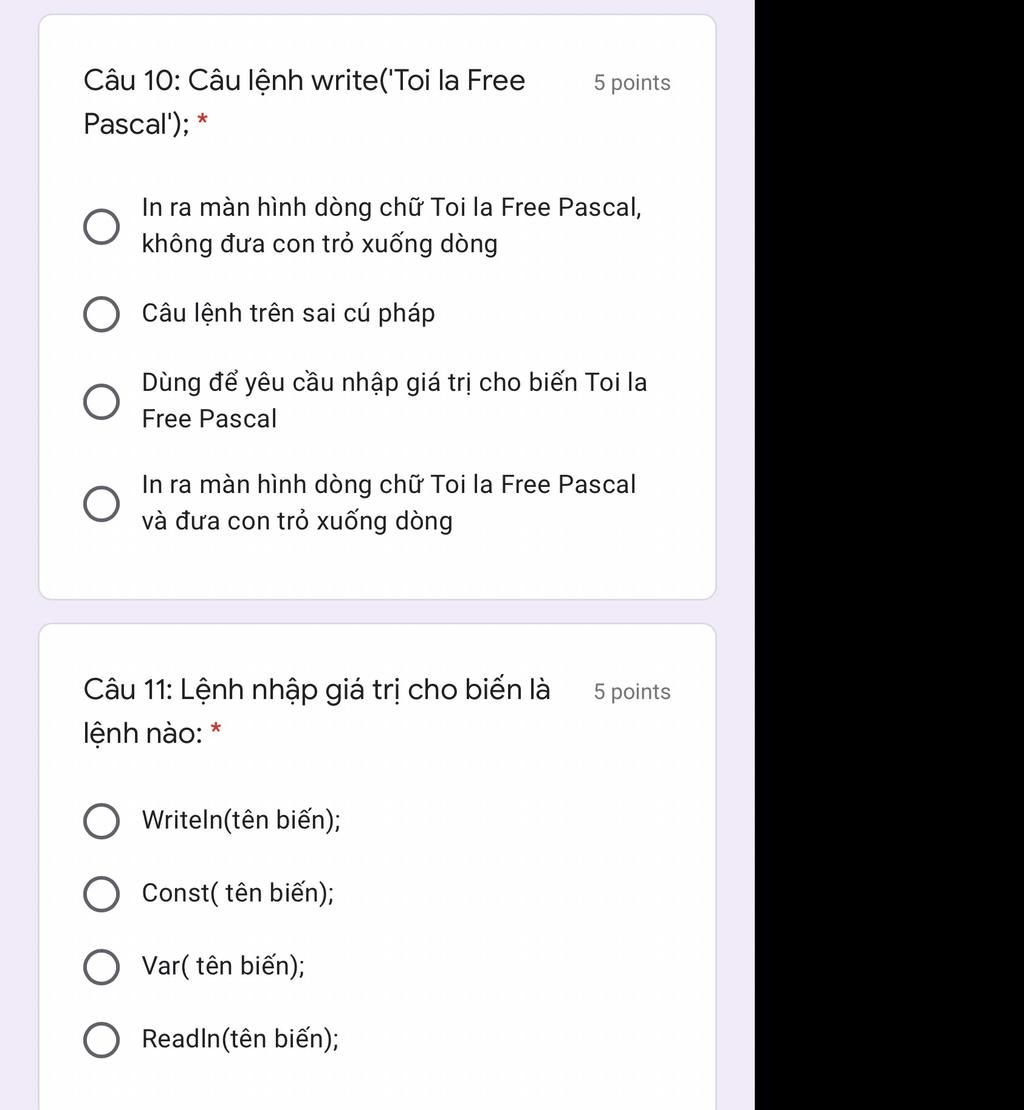This screenshot has height=1110, width=1024.
Task: Select the 'Readln(tên biến);' radio button
Action: click(x=100, y=1040)
